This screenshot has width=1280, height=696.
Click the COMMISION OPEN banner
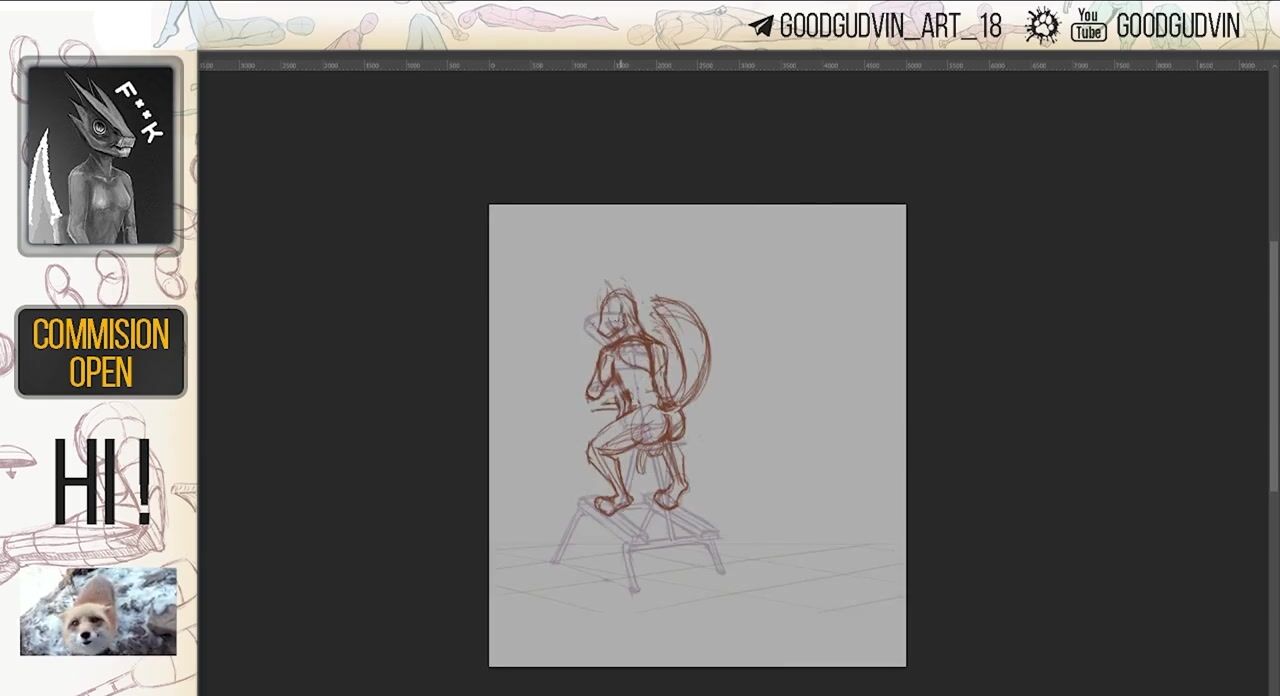coord(101,352)
